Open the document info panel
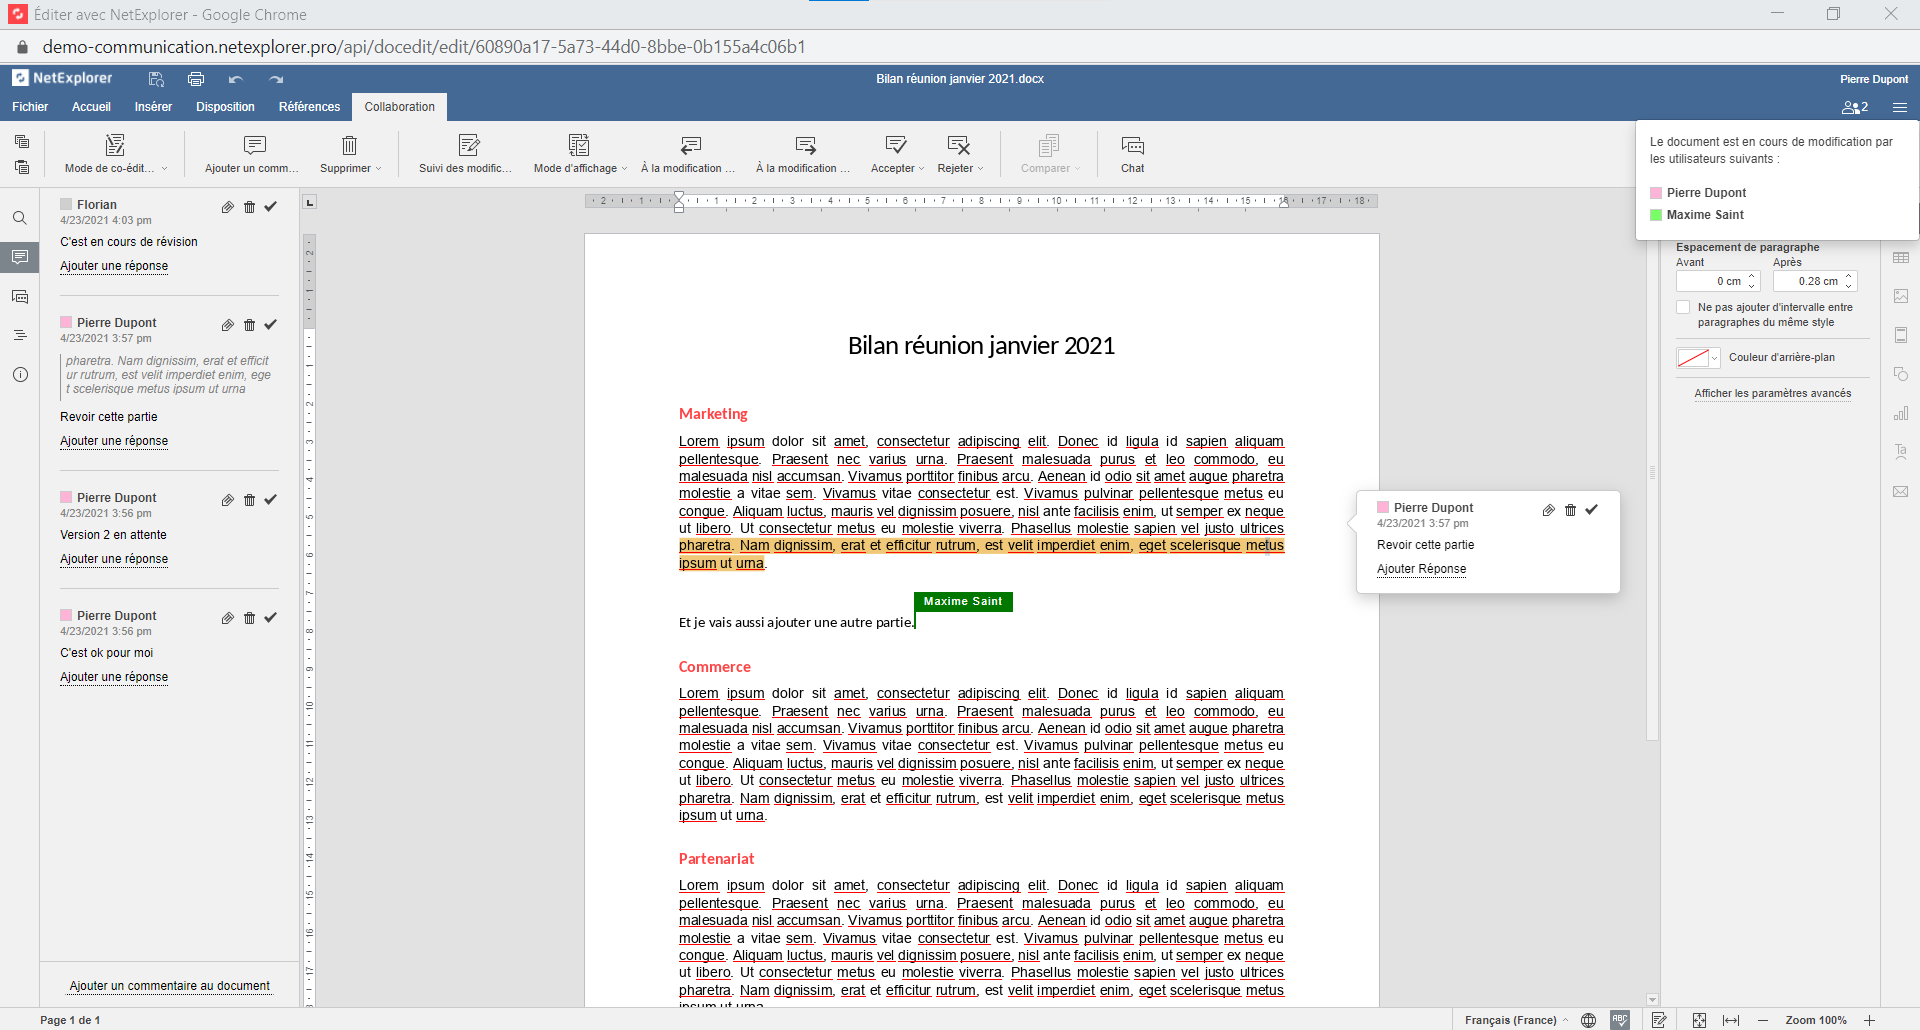This screenshot has height=1030, width=1920. pos(20,374)
